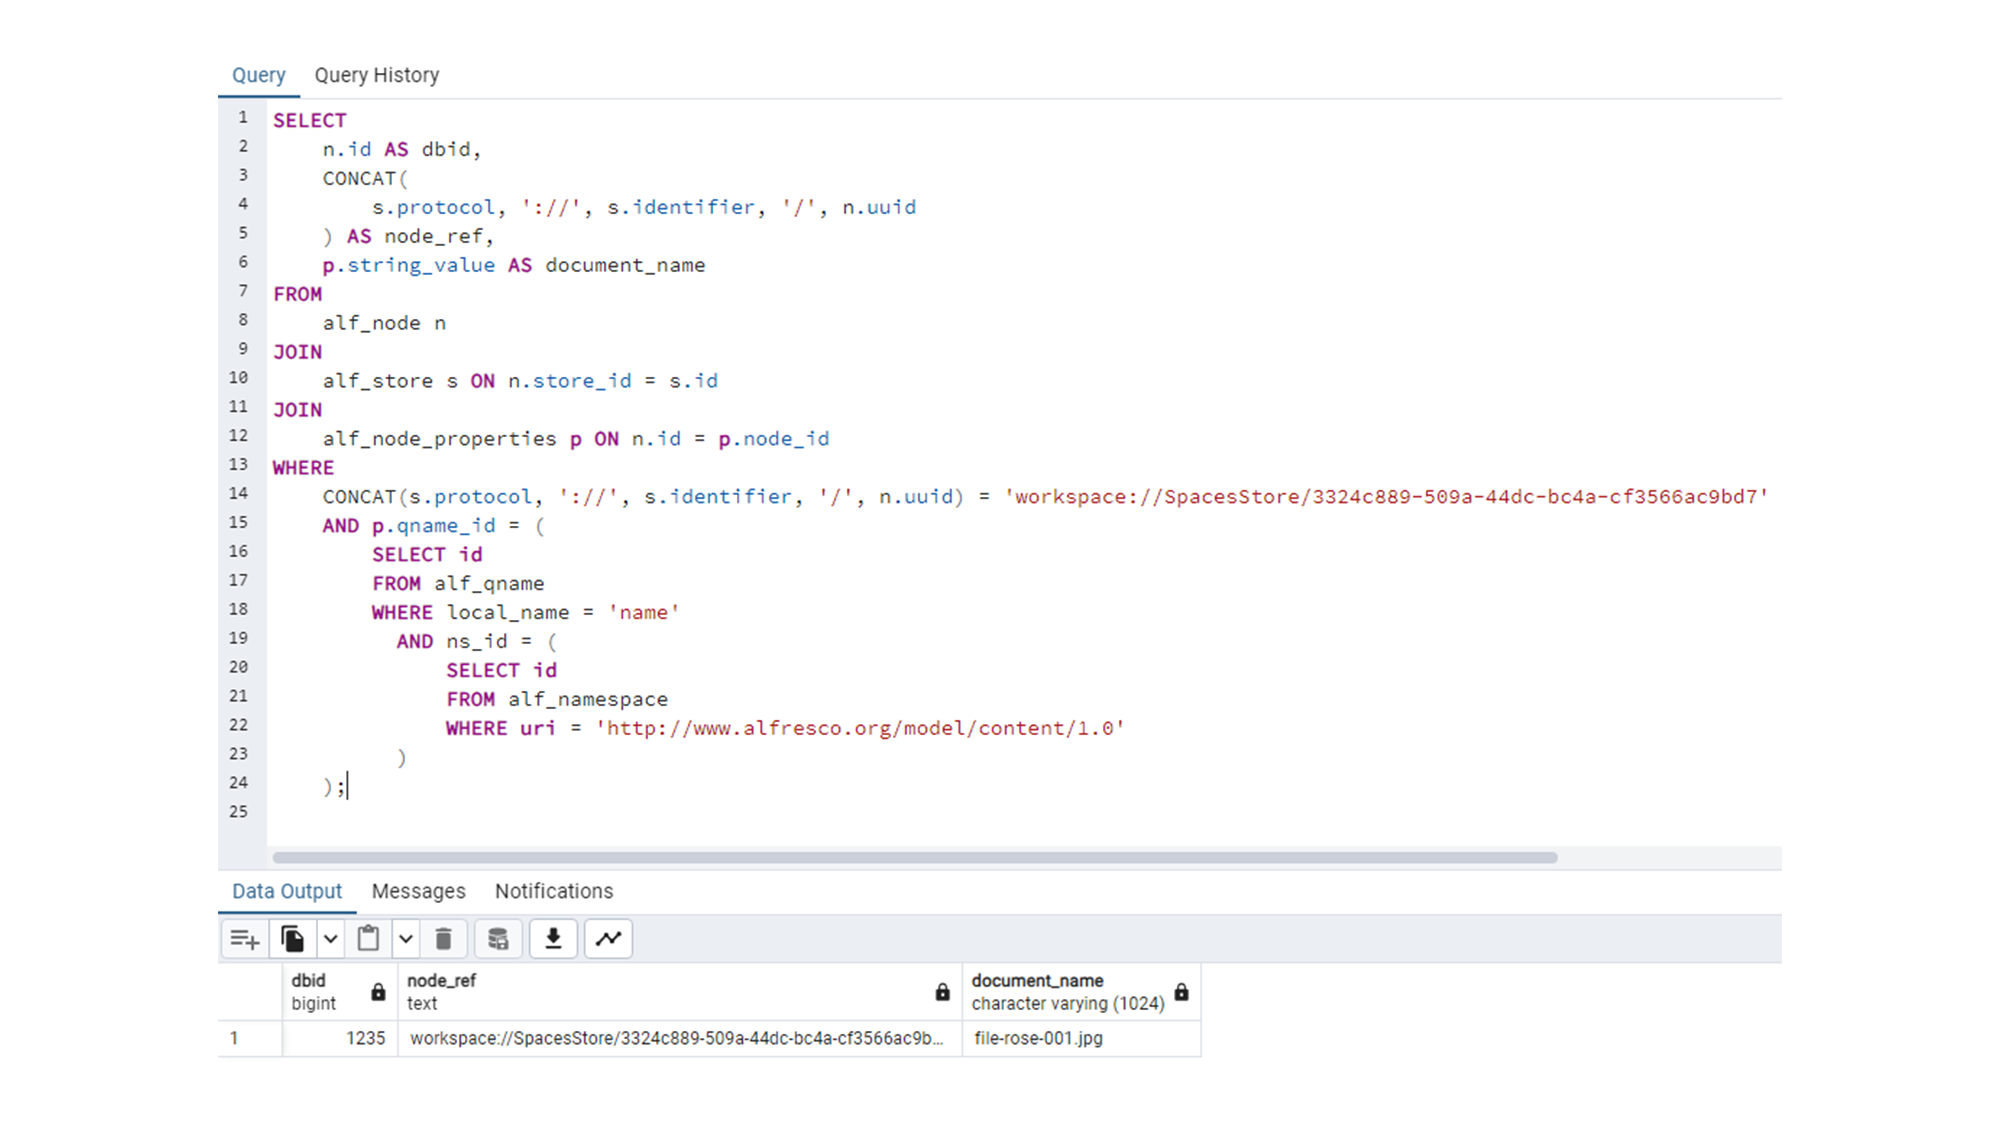Switch to the Query tab
2000x1125 pixels.
point(259,75)
